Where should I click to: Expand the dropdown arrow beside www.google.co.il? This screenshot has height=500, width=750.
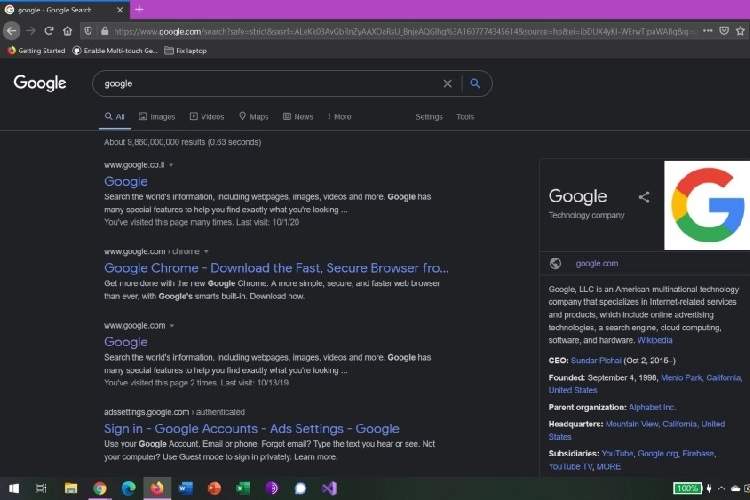tap(171, 164)
